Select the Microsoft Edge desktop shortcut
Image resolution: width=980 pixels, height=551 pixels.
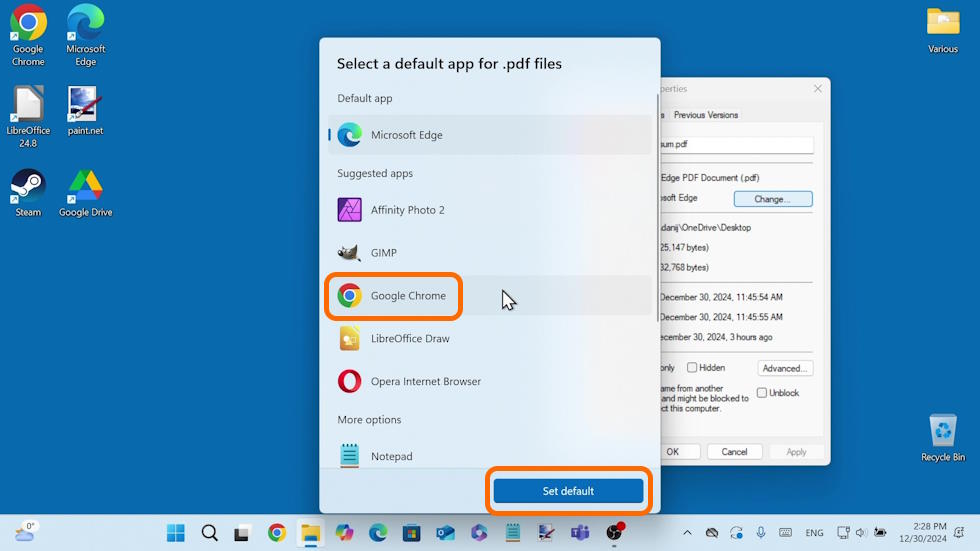86,36
